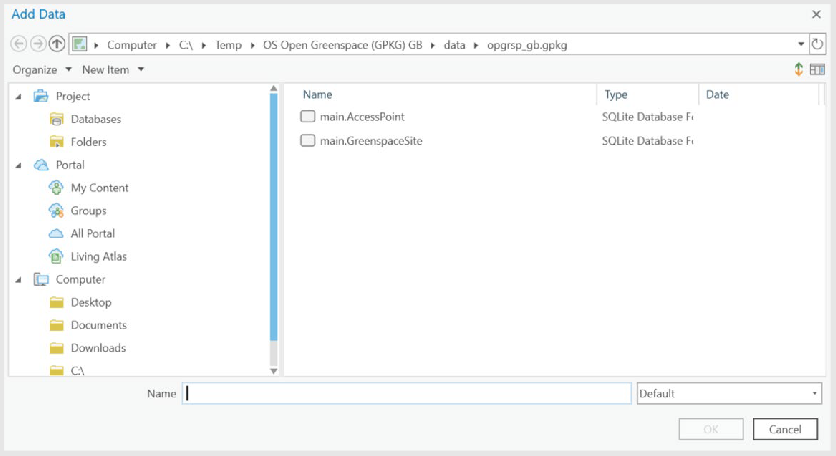Click the Folders icon in the tree

(57, 141)
